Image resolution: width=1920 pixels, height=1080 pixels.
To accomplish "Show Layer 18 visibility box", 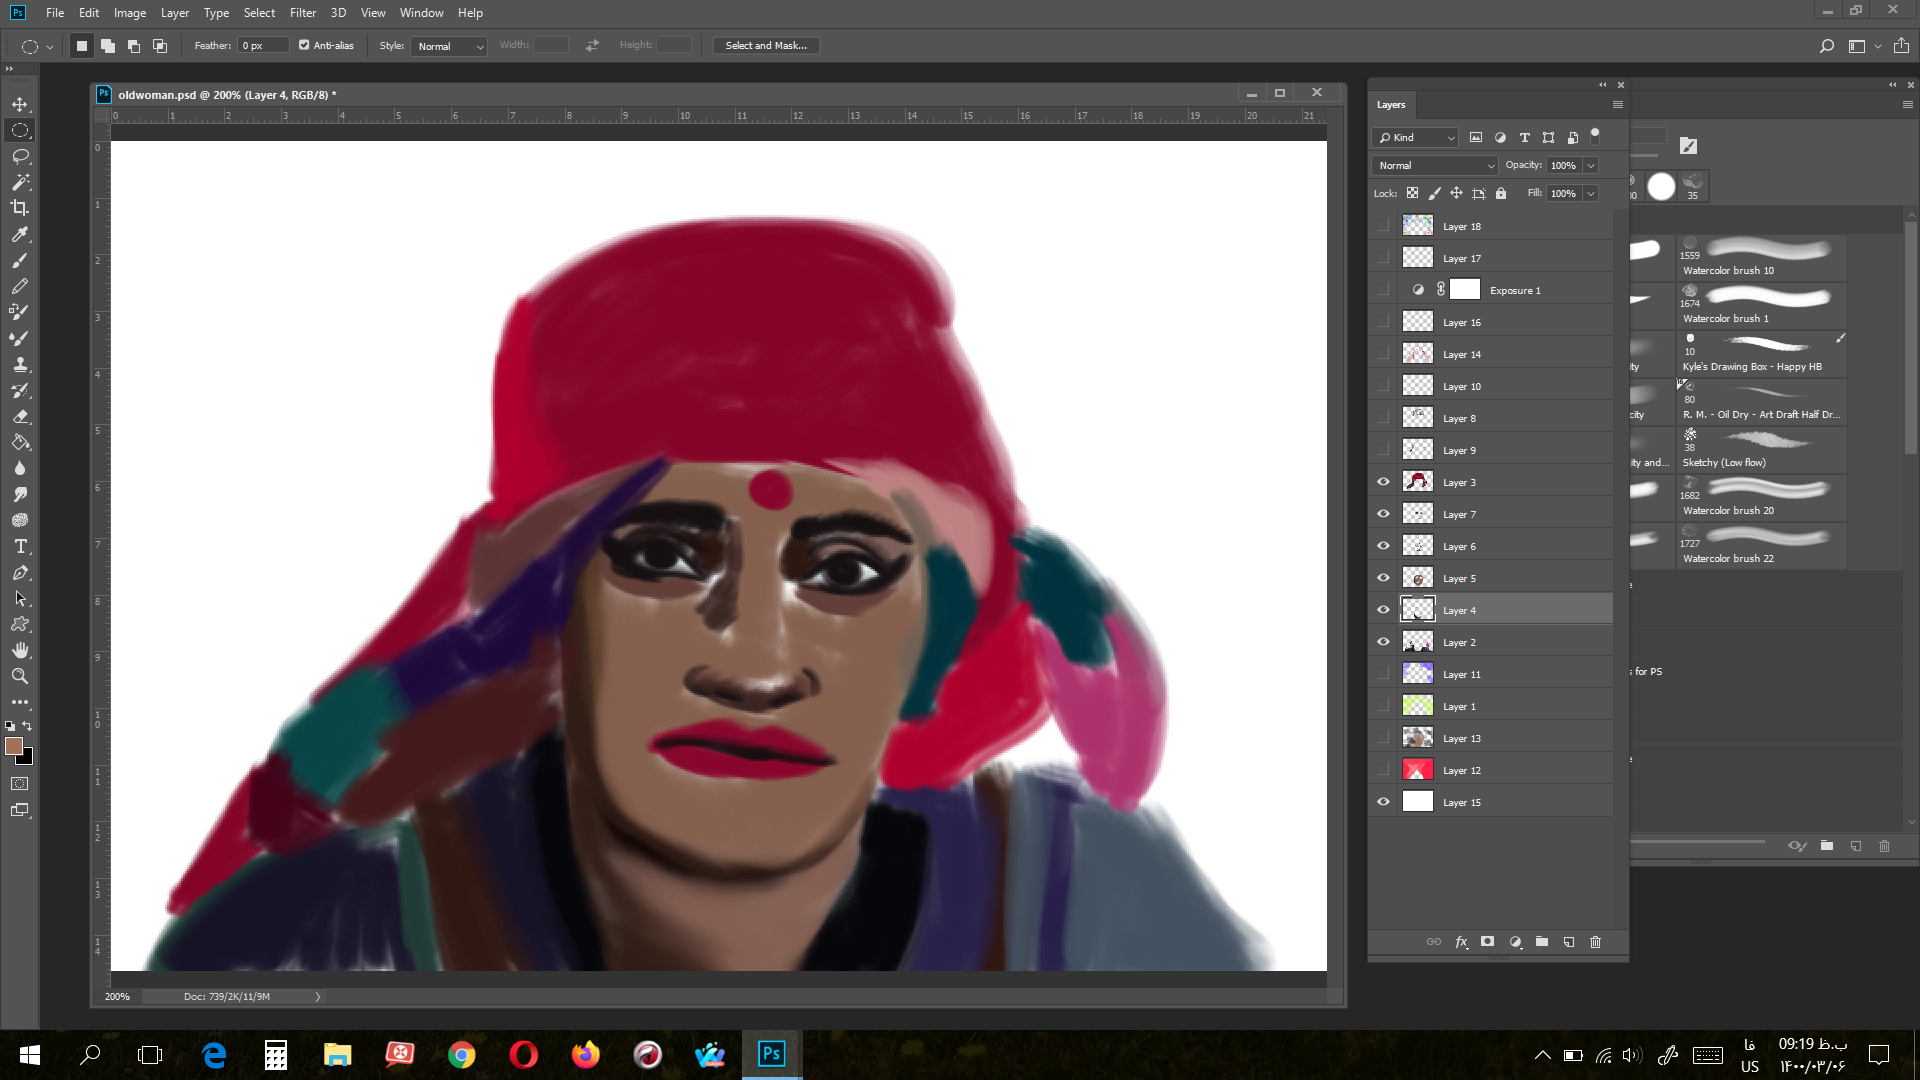I will tap(1384, 226).
